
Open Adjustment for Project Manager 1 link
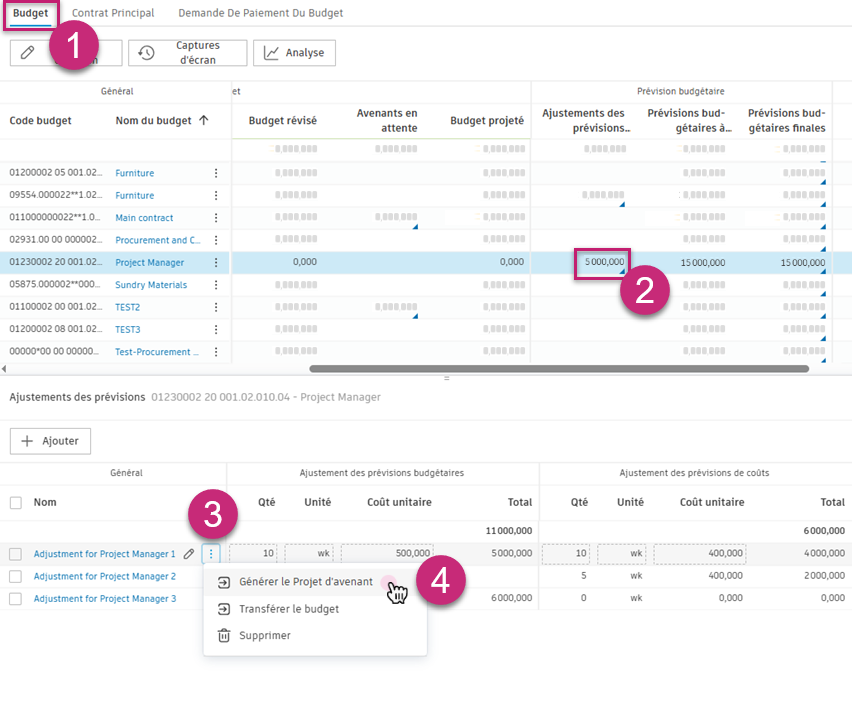pos(104,554)
